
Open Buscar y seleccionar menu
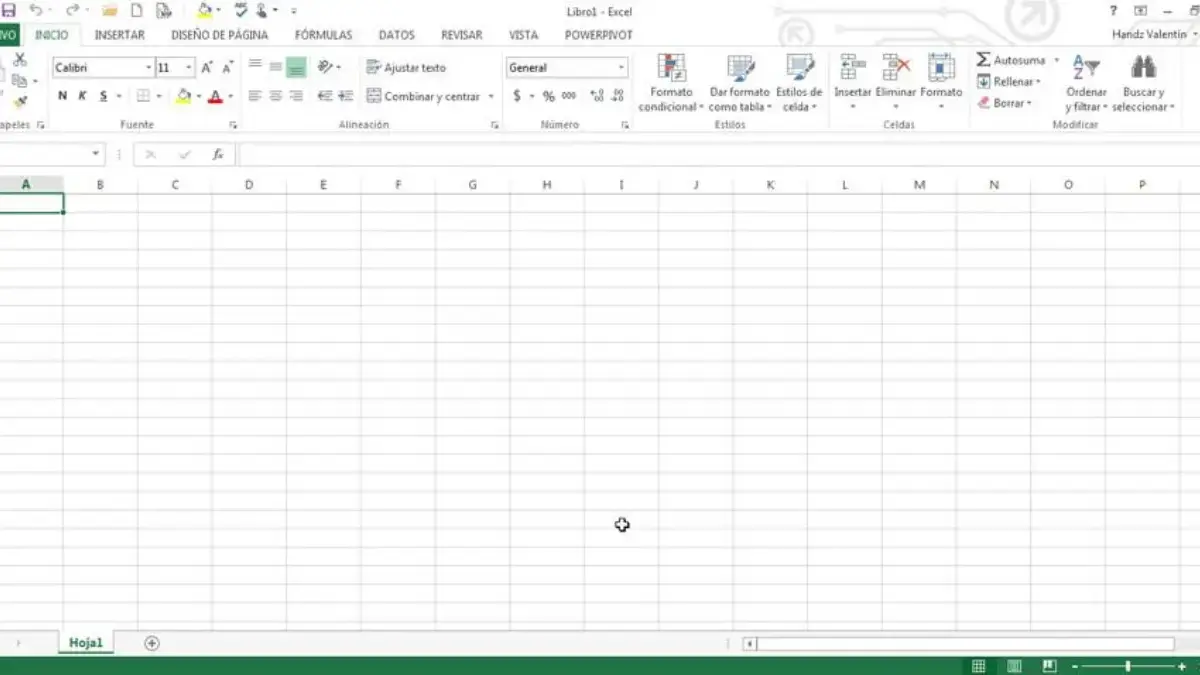pos(1143,82)
